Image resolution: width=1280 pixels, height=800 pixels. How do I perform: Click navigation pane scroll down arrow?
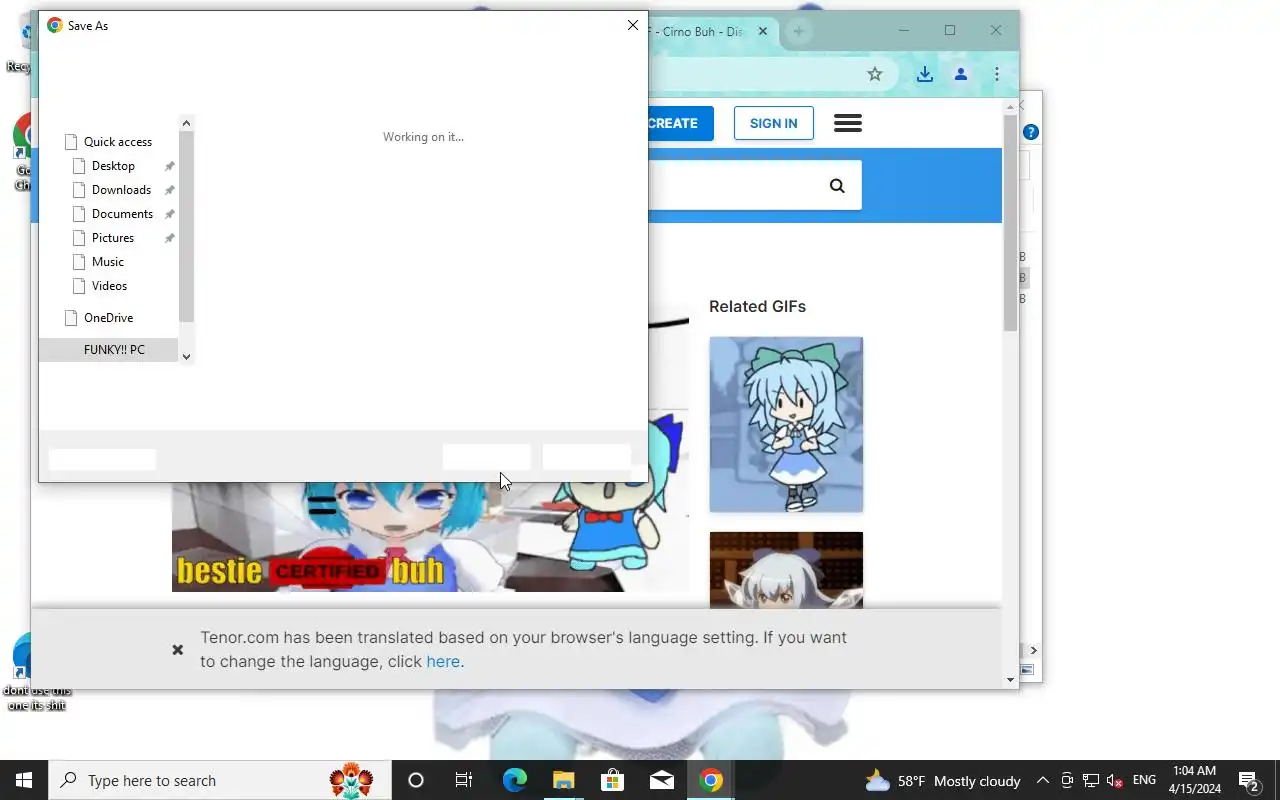pyautogui.click(x=186, y=356)
